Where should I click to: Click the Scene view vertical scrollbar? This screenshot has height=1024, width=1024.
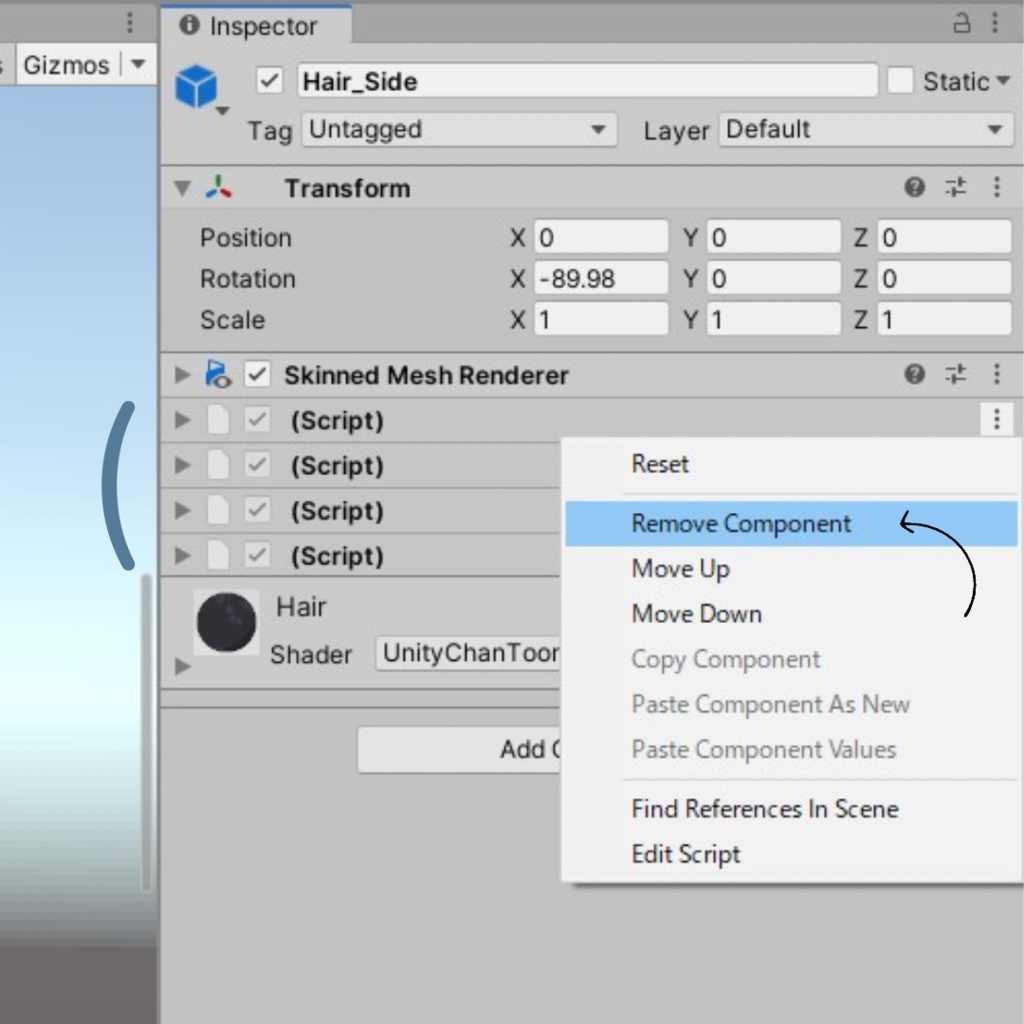(x=146, y=733)
